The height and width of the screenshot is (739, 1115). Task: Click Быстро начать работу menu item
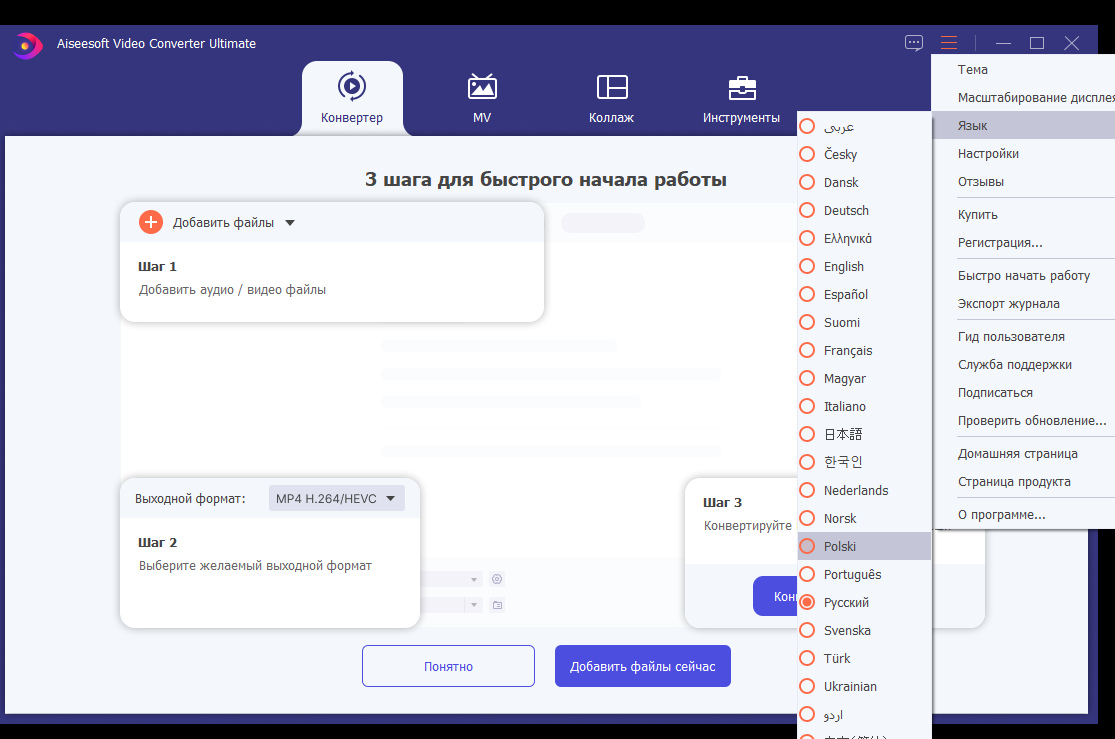pyautogui.click(x=1023, y=275)
